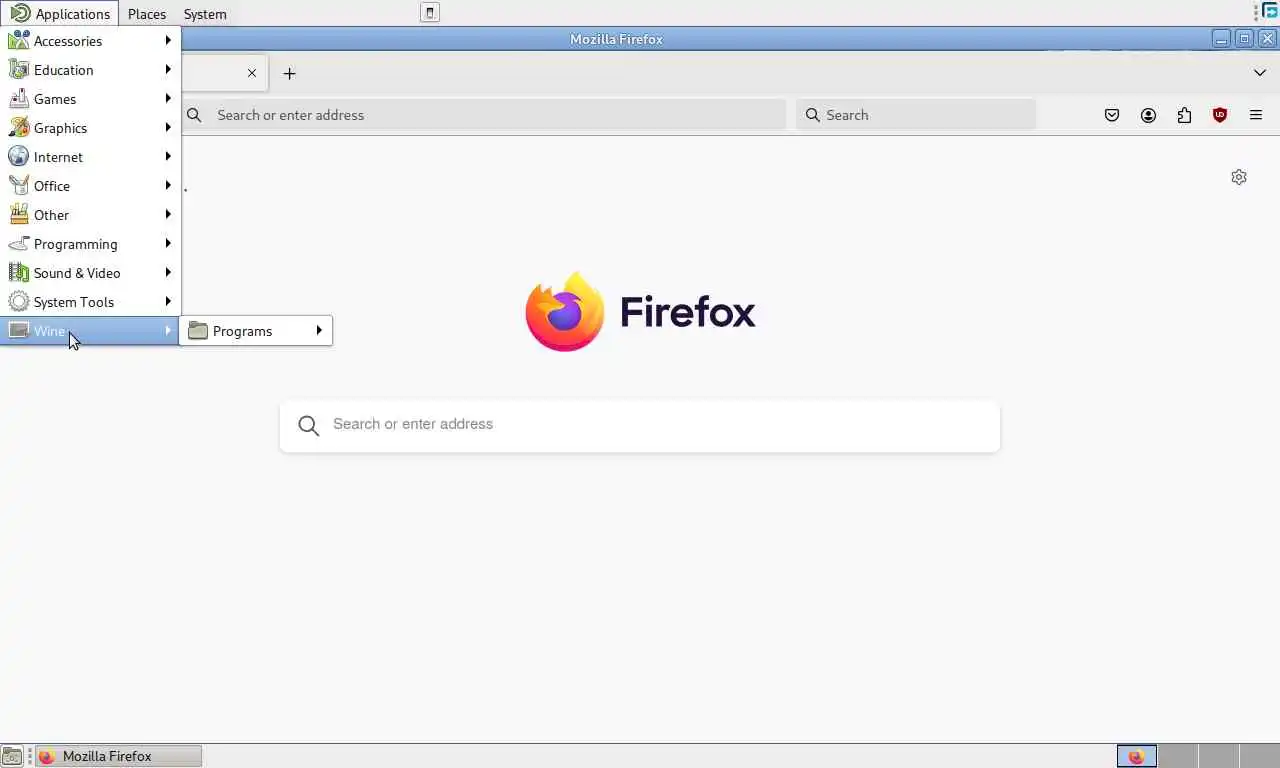This screenshot has width=1280, height=768.
Task: Open the Education menu category
Action: 90,70
